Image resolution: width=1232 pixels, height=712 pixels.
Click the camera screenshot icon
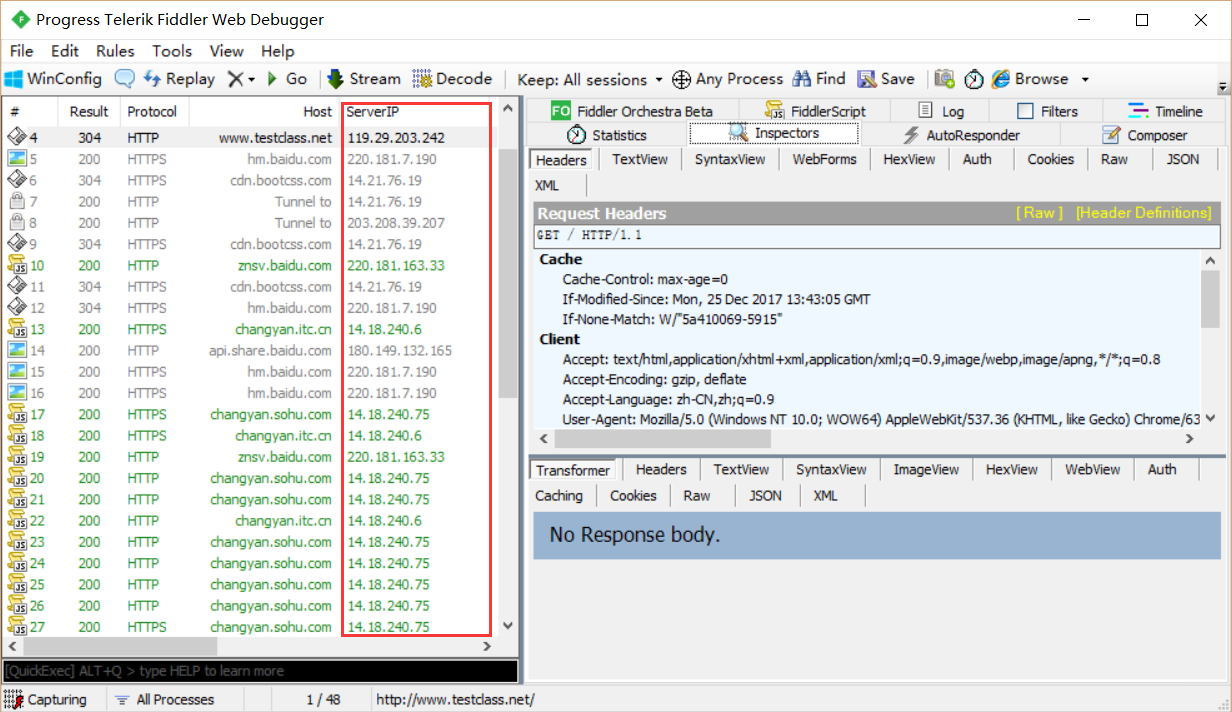point(944,79)
